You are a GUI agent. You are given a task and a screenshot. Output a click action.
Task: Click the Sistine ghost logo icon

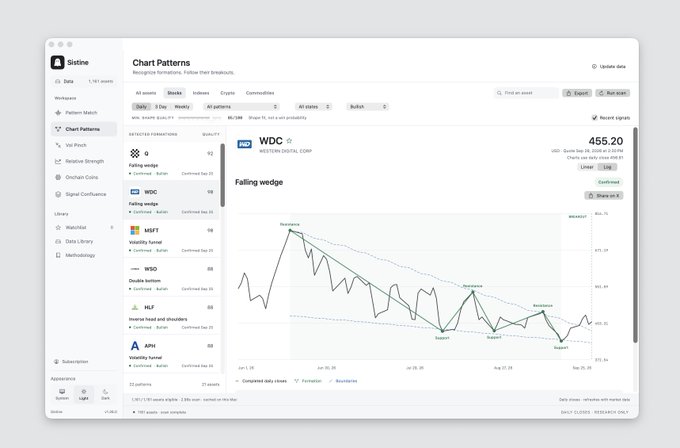[58, 62]
